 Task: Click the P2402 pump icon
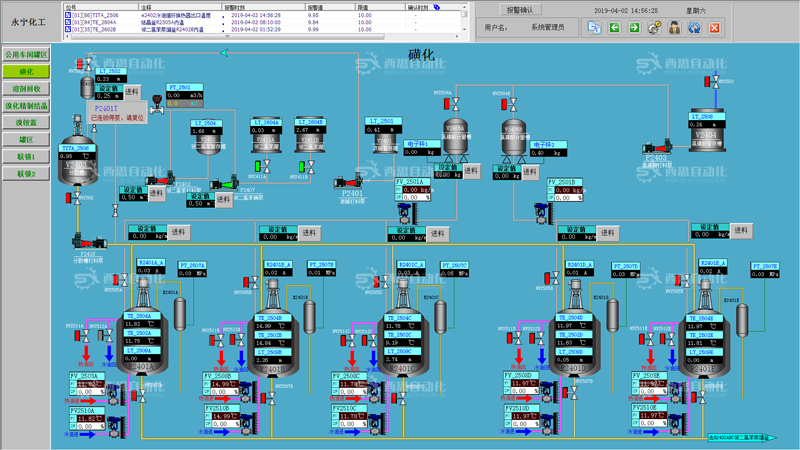point(160,179)
